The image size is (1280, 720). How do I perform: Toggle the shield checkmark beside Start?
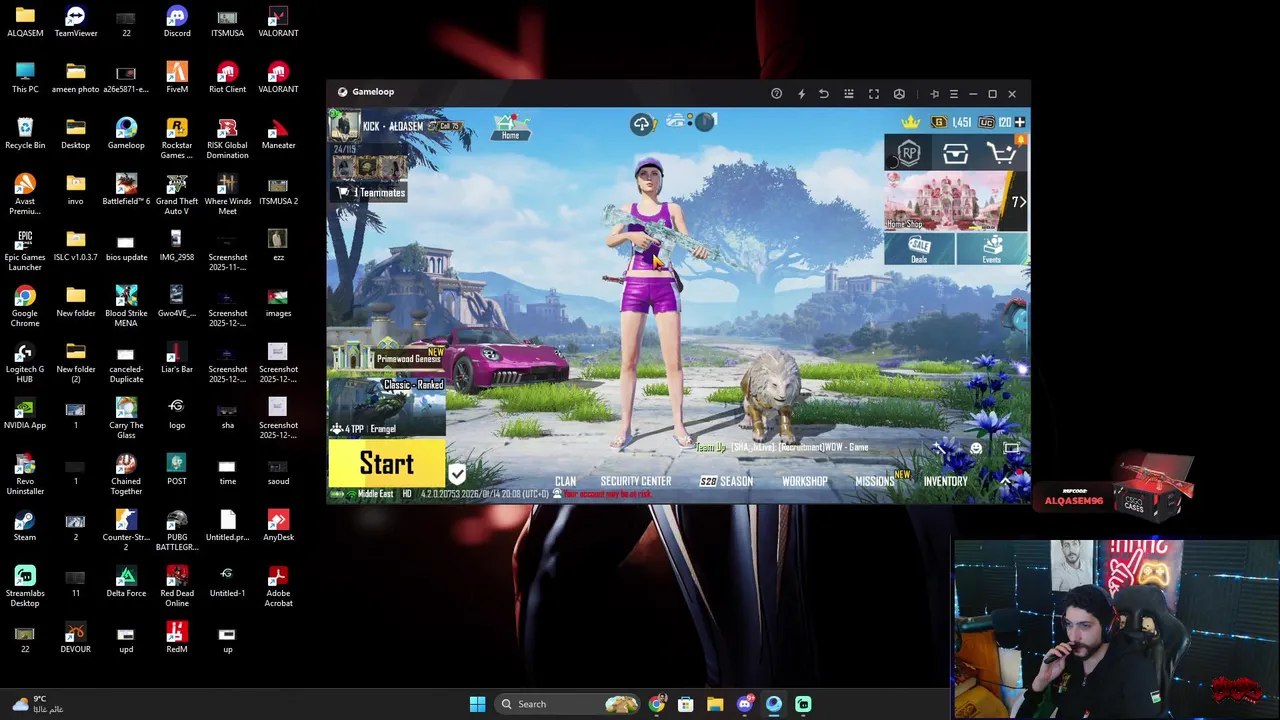(x=457, y=474)
